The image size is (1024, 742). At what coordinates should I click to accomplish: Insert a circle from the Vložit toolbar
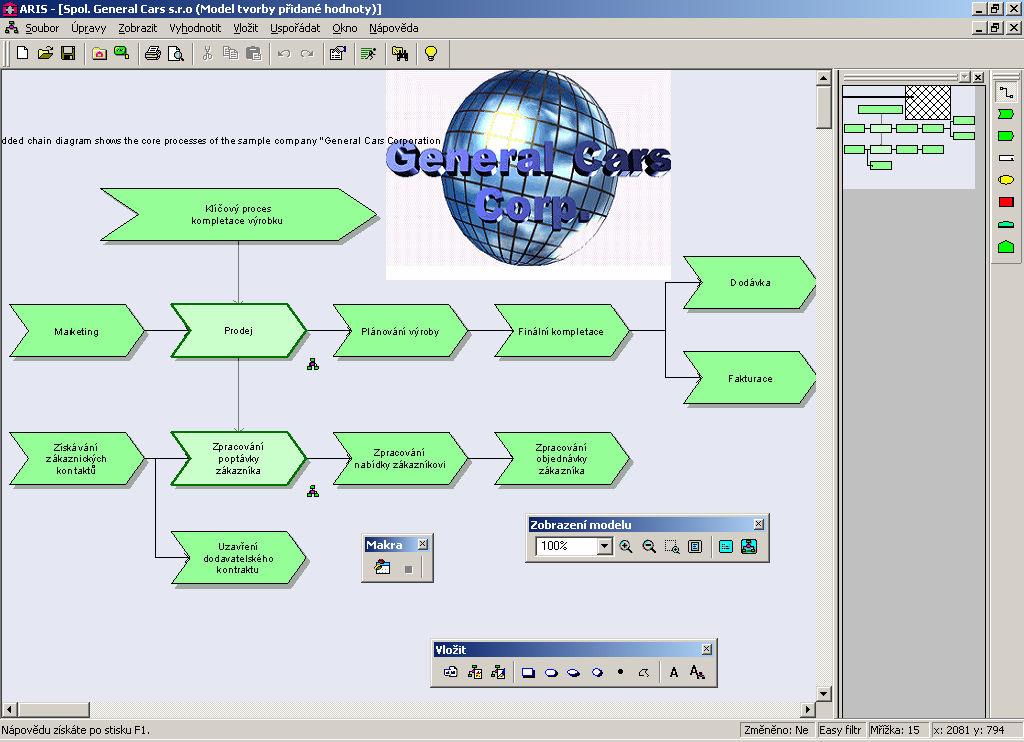[597, 672]
